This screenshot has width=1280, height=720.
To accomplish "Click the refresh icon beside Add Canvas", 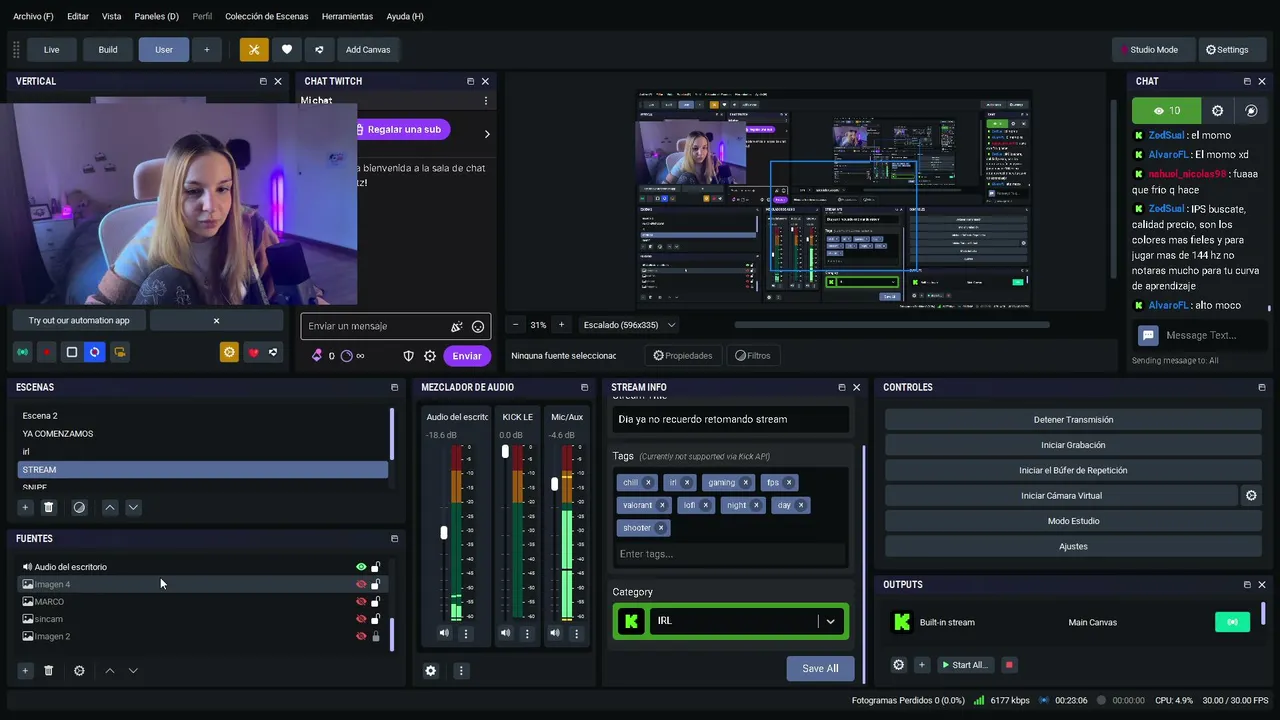I will 319,50.
